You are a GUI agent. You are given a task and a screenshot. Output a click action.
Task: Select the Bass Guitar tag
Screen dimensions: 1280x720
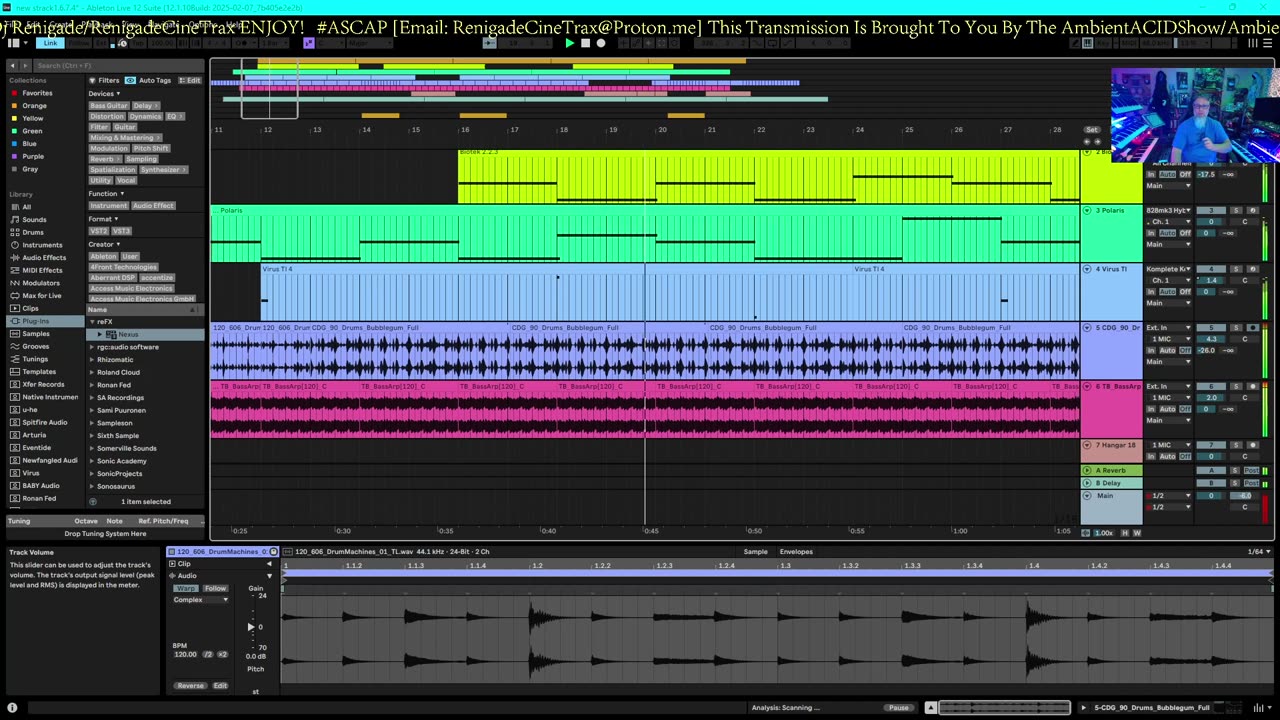pos(109,105)
